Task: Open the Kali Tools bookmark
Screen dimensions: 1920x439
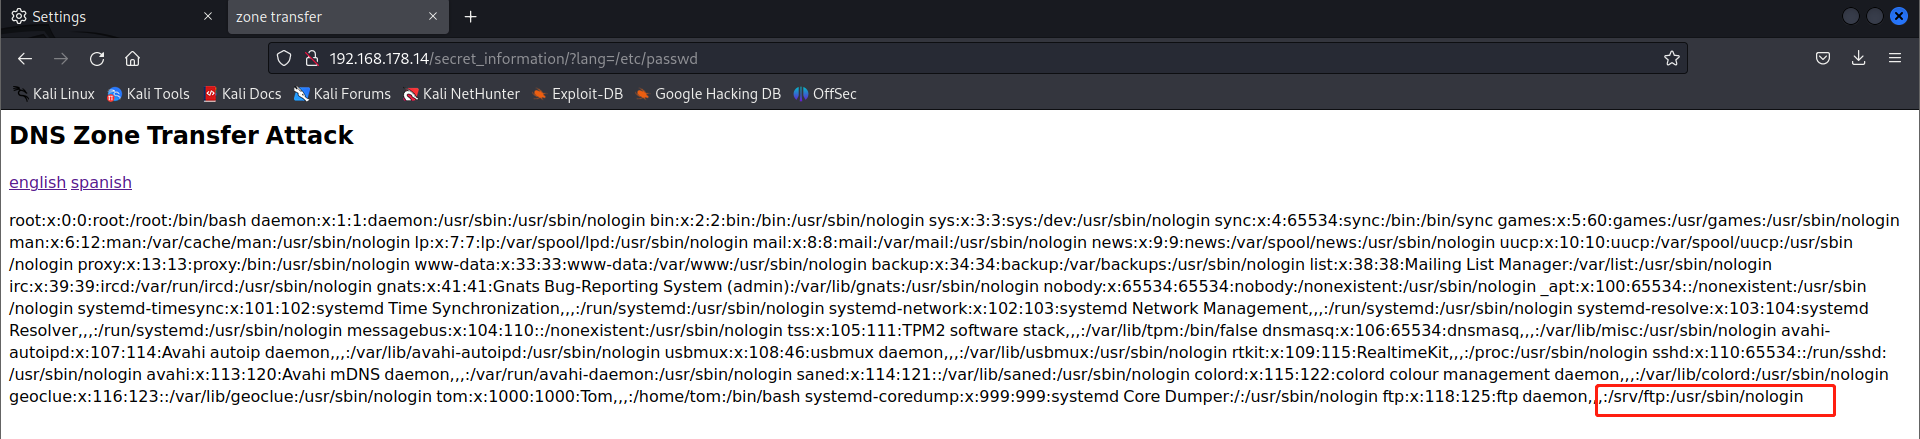Action: [x=148, y=94]
